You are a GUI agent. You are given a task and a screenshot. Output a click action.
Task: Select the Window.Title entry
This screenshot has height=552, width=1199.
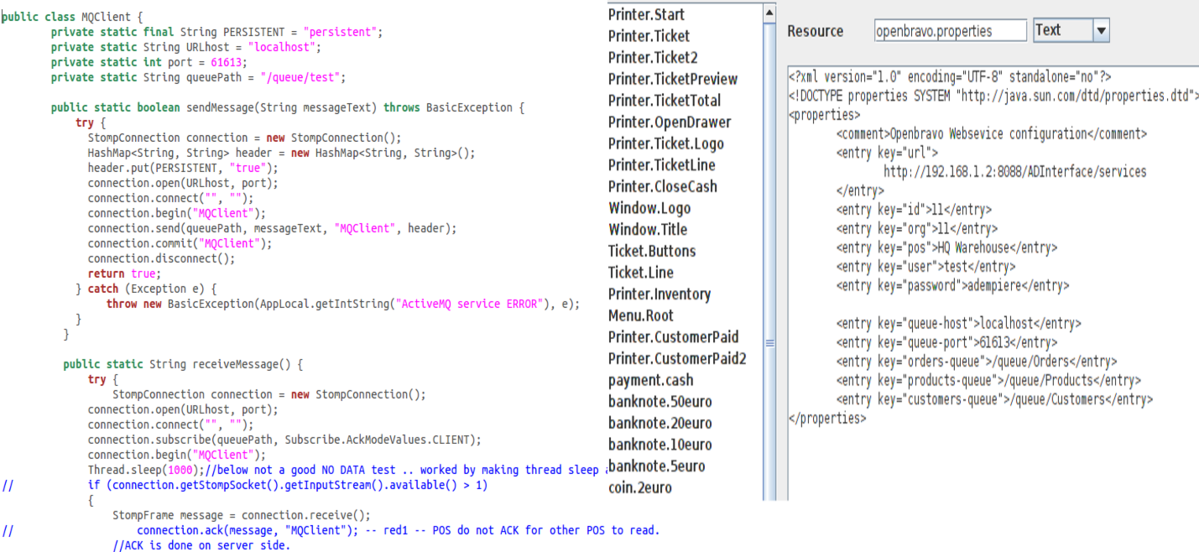click(647, 229)
